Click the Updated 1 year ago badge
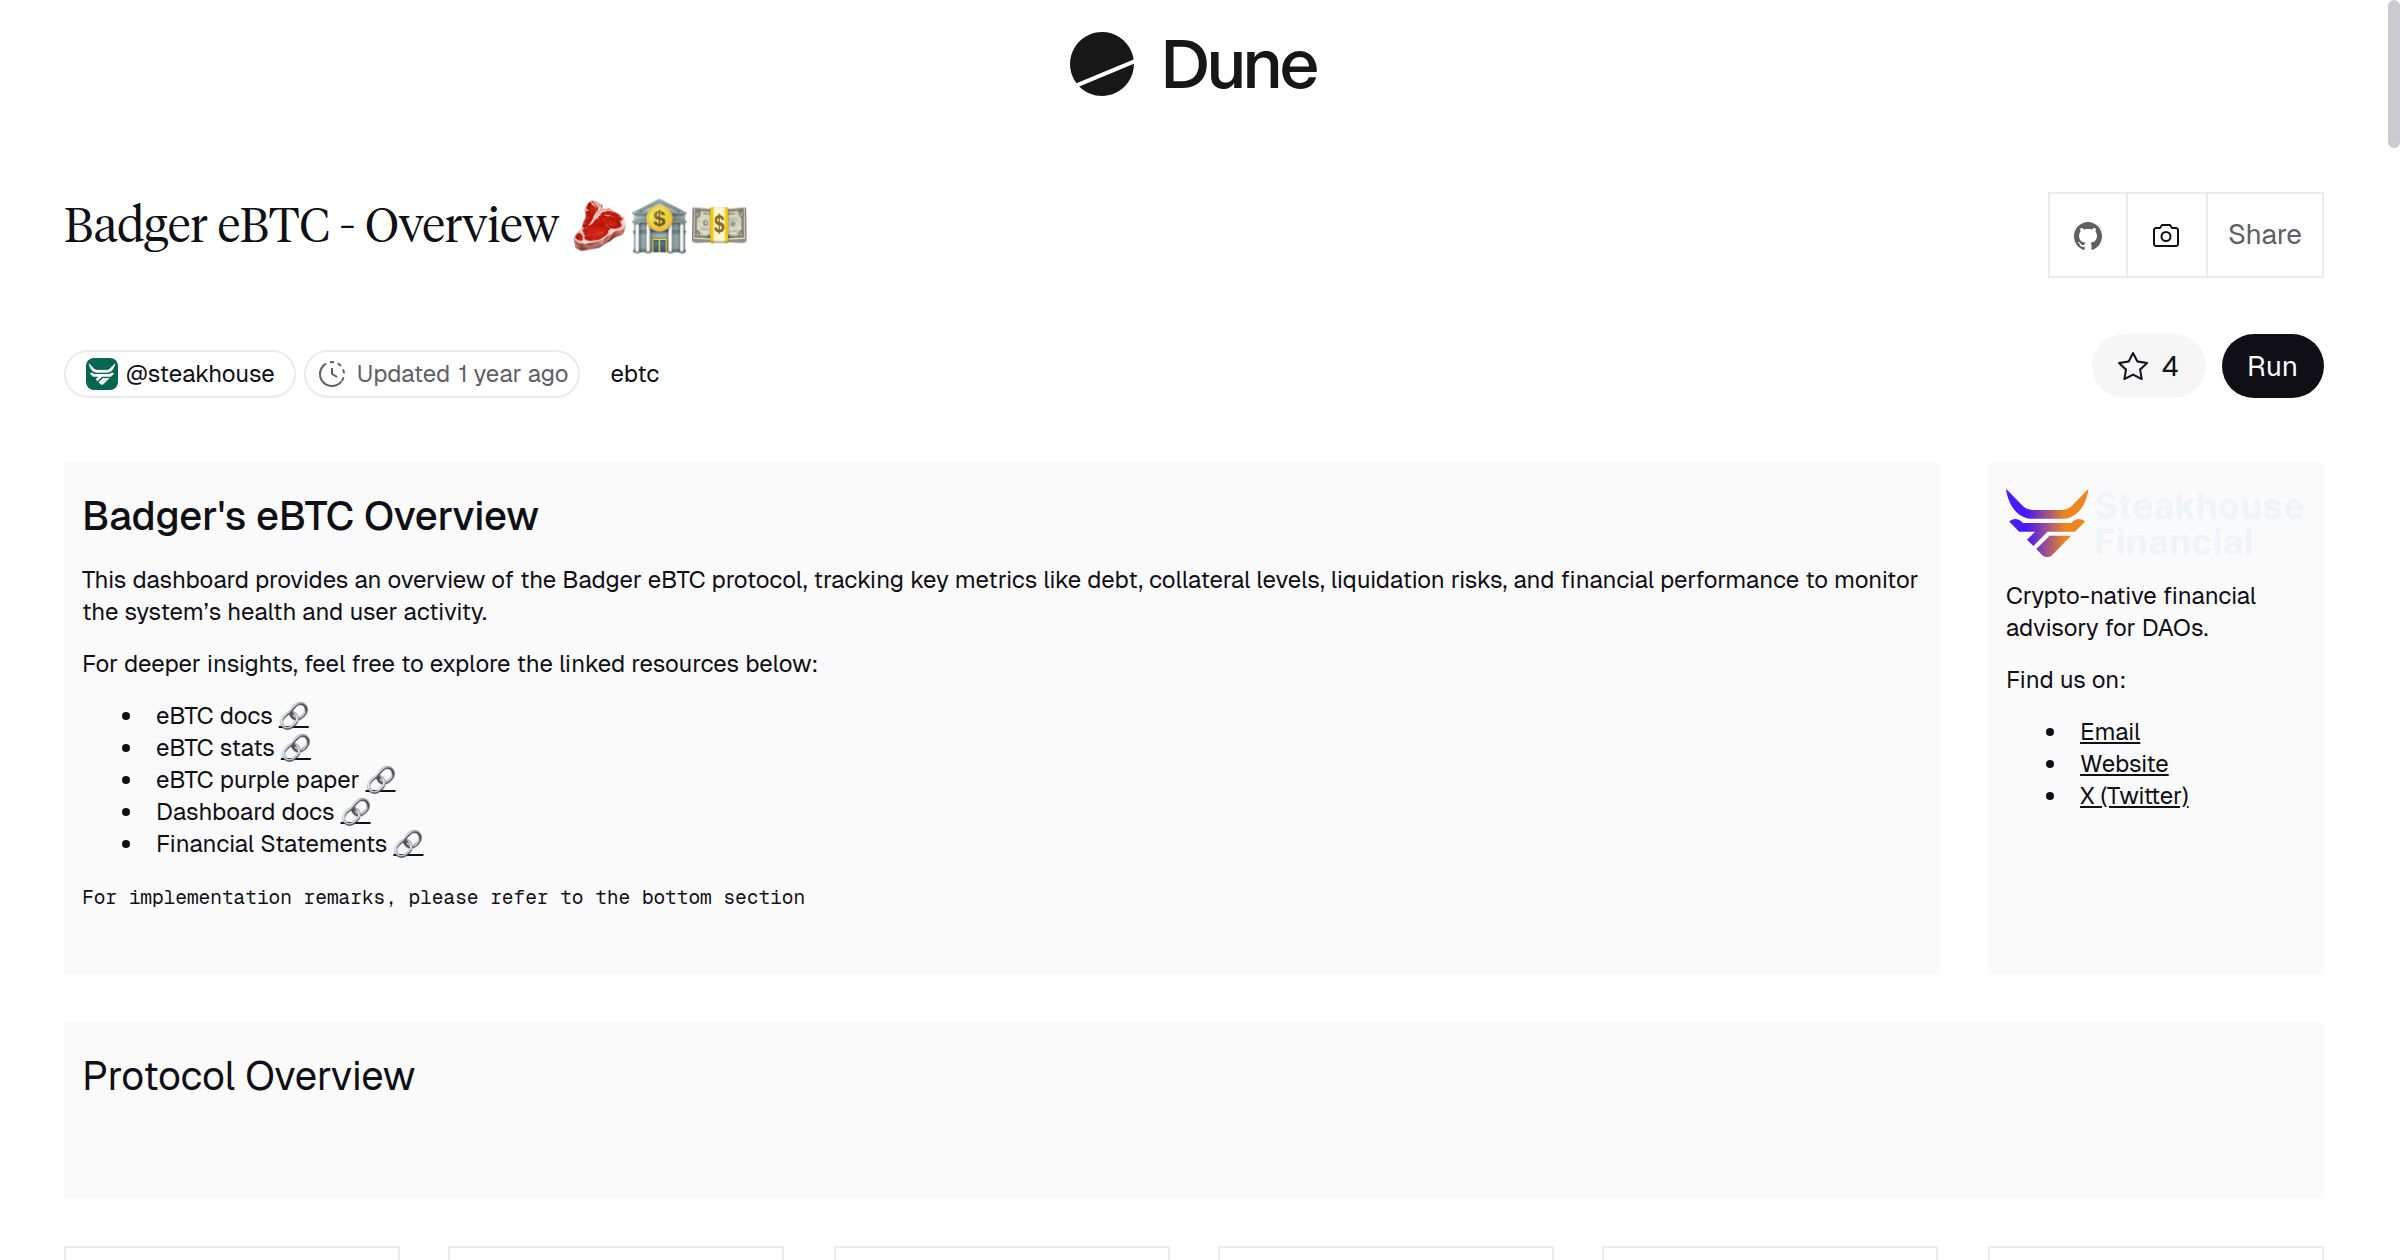Image resolution: width=2400 pixels, height=1260 pixels. [x=442, y=374]
